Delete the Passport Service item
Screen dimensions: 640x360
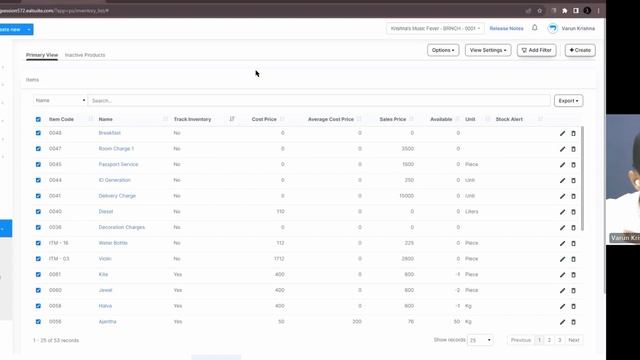[573, 164]
